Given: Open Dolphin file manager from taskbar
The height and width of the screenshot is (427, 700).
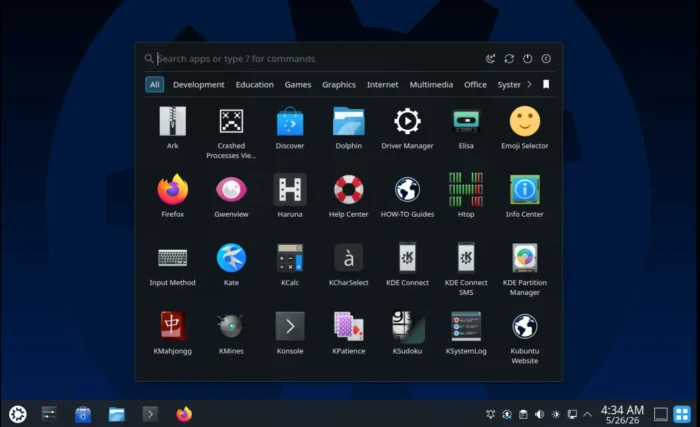Looking at the screenshot, I should (117, 414).
